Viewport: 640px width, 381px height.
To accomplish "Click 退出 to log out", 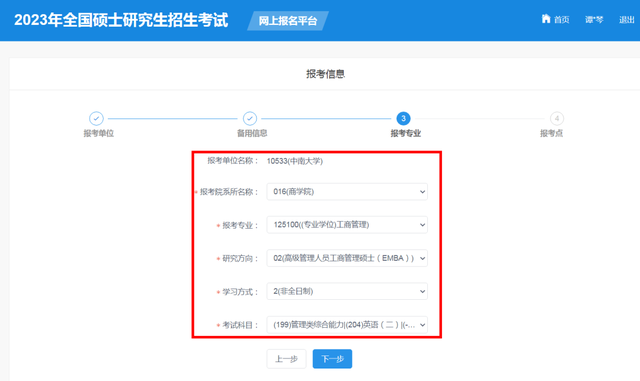I will tap(627, 20).
